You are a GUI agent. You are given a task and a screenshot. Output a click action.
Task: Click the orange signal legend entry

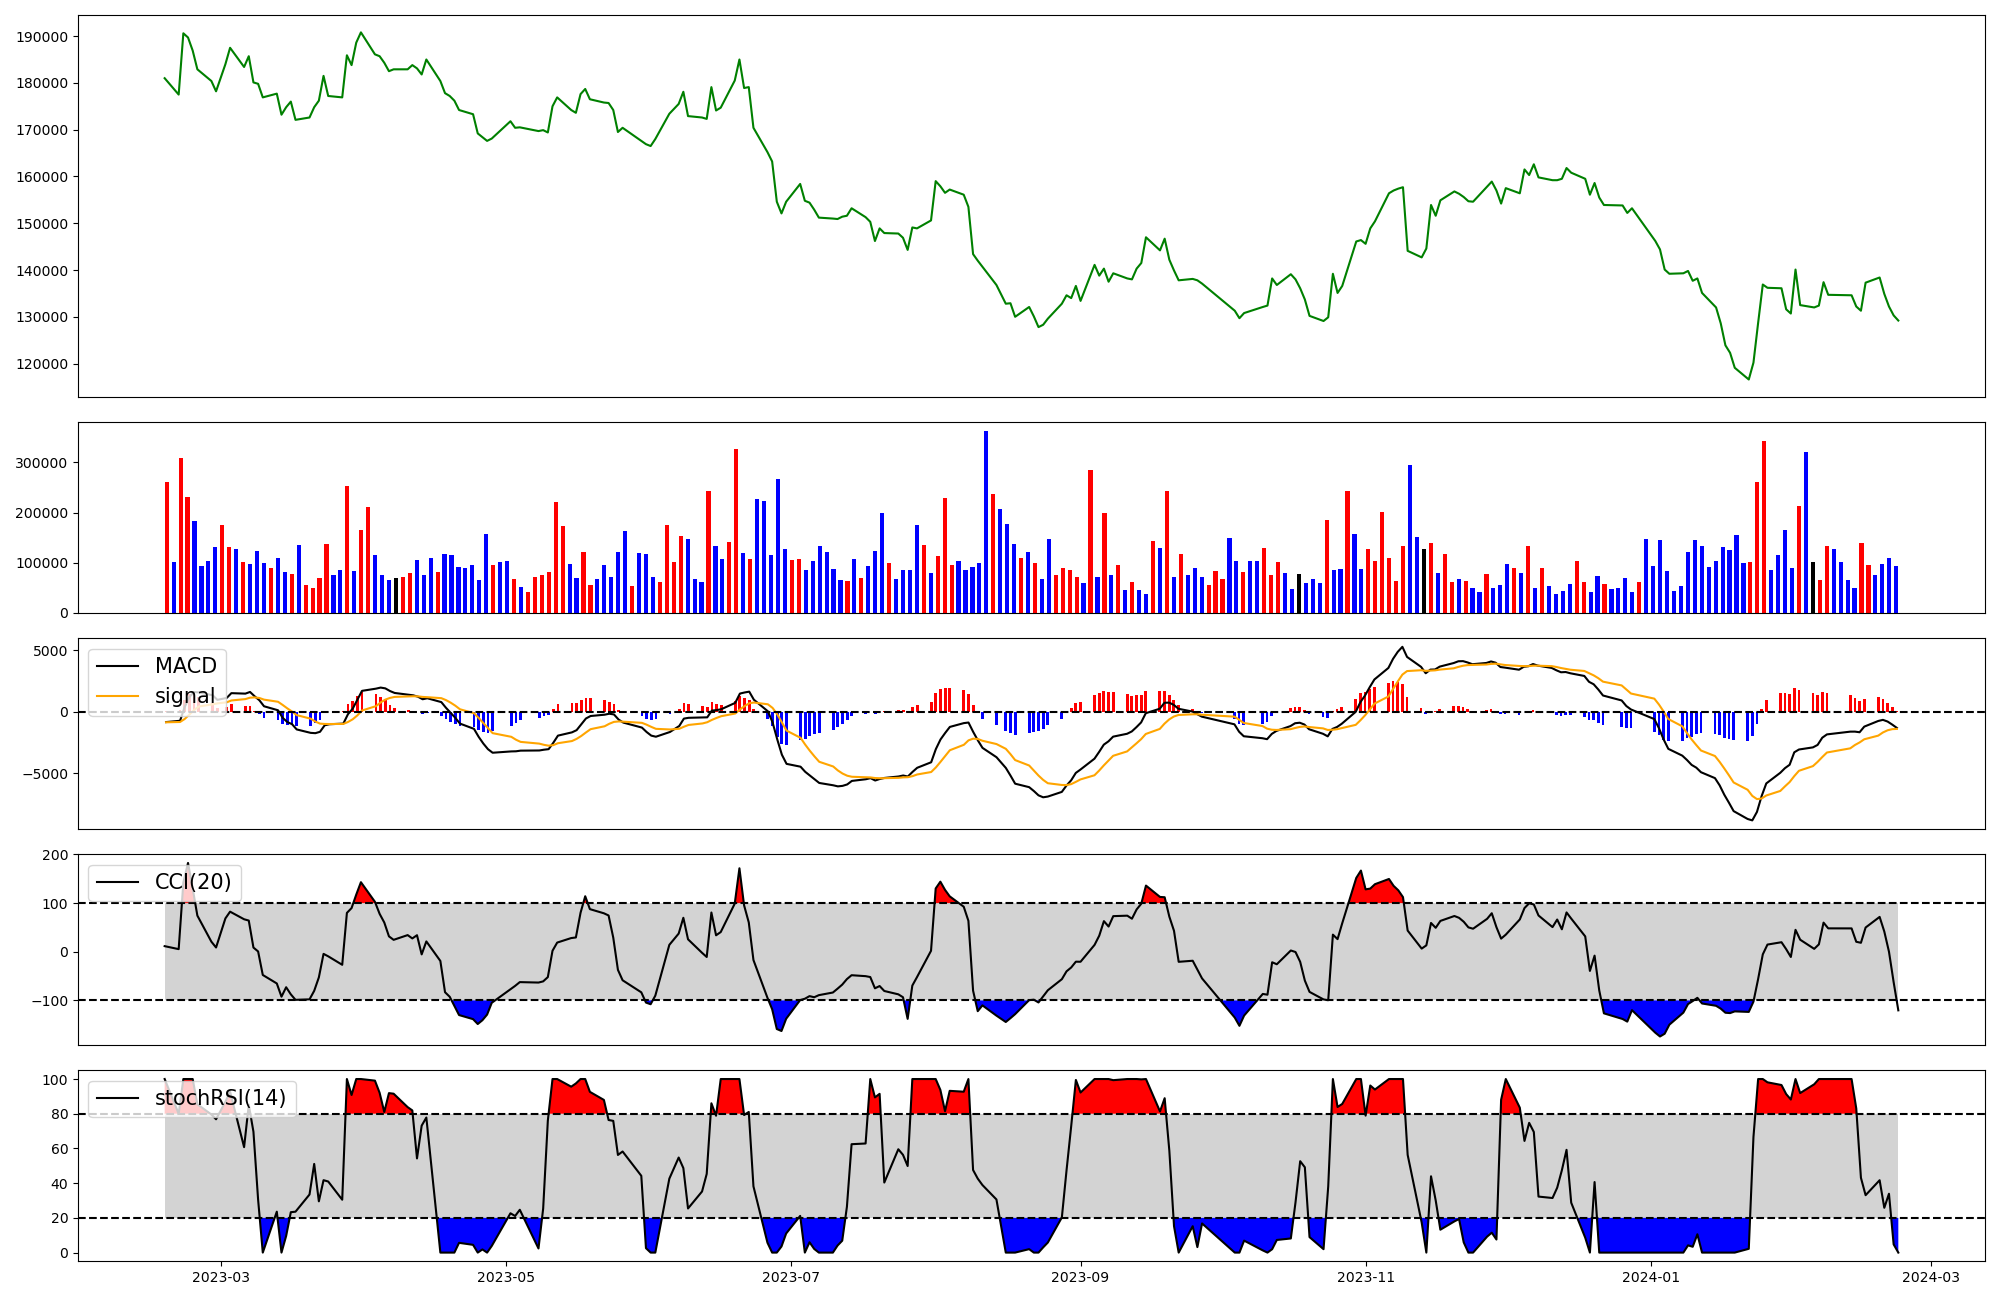point(184,696)
